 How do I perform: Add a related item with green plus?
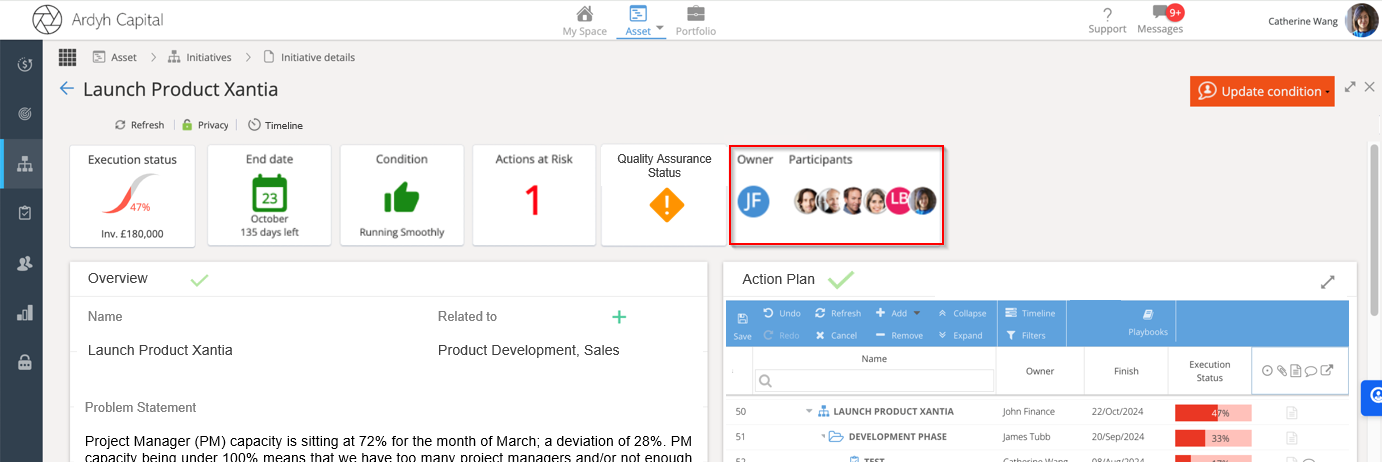point(619,317)
